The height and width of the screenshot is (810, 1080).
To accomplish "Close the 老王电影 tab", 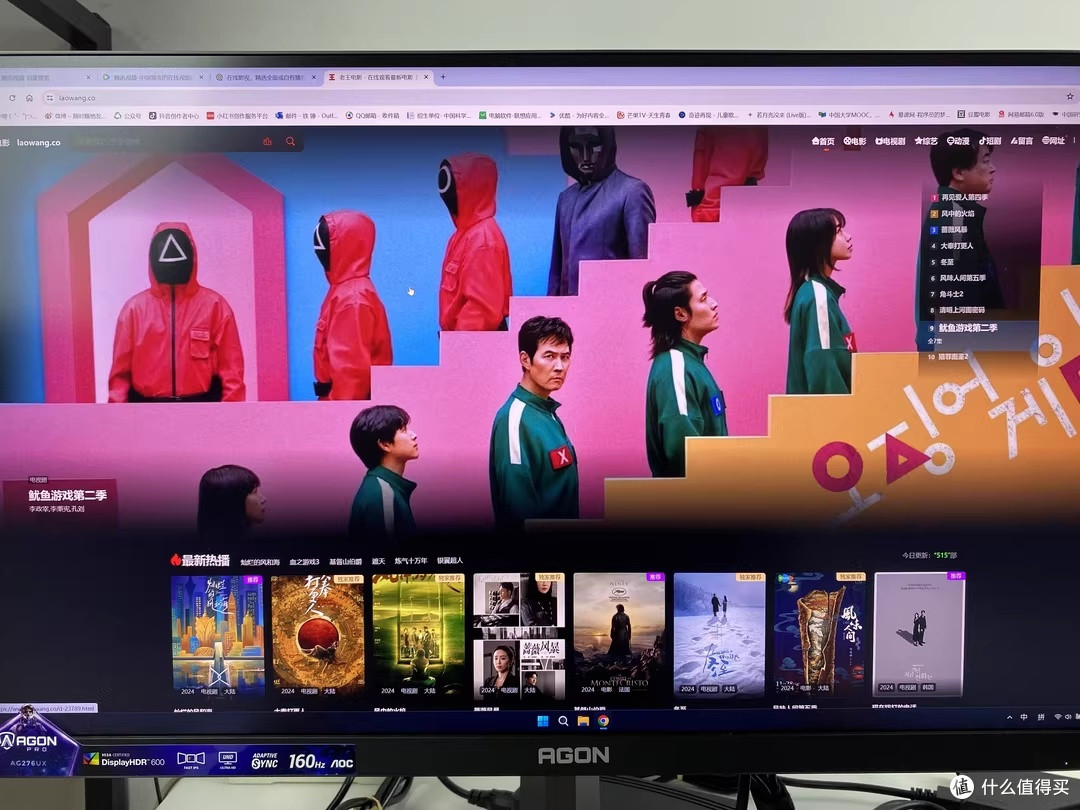I will point(426,77).
